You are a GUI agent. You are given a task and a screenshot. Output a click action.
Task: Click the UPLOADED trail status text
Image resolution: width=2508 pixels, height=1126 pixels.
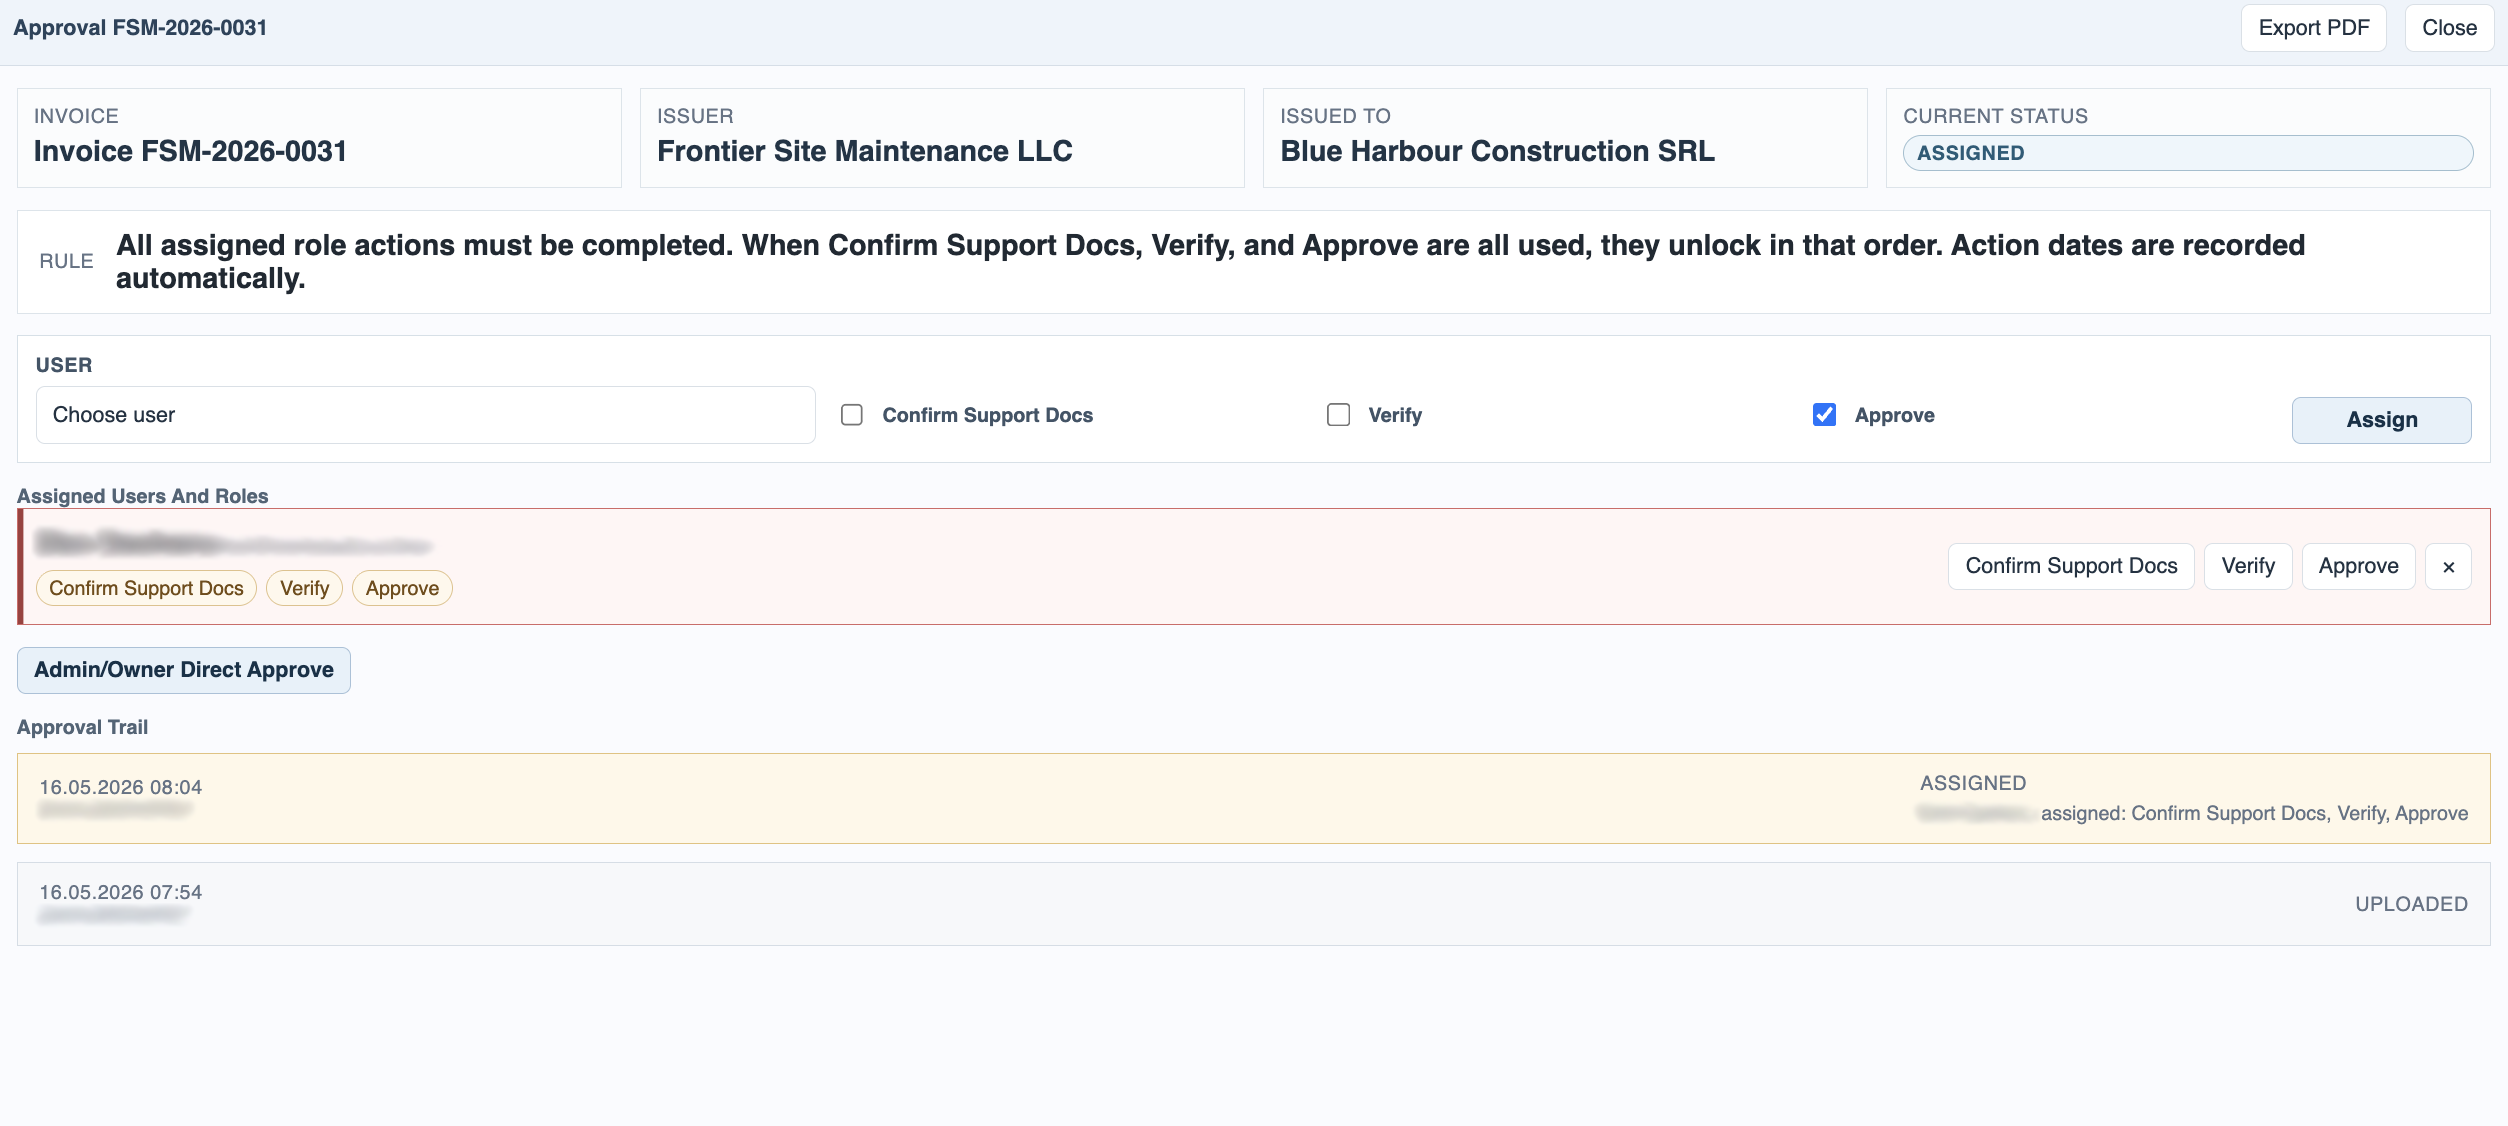(2411, 904)
